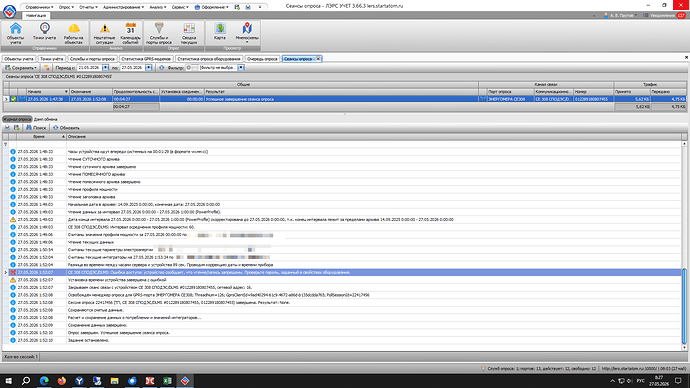Open Точки учета ribbon icon
Screen dimensions: 690x388
[x=44, y=32]
